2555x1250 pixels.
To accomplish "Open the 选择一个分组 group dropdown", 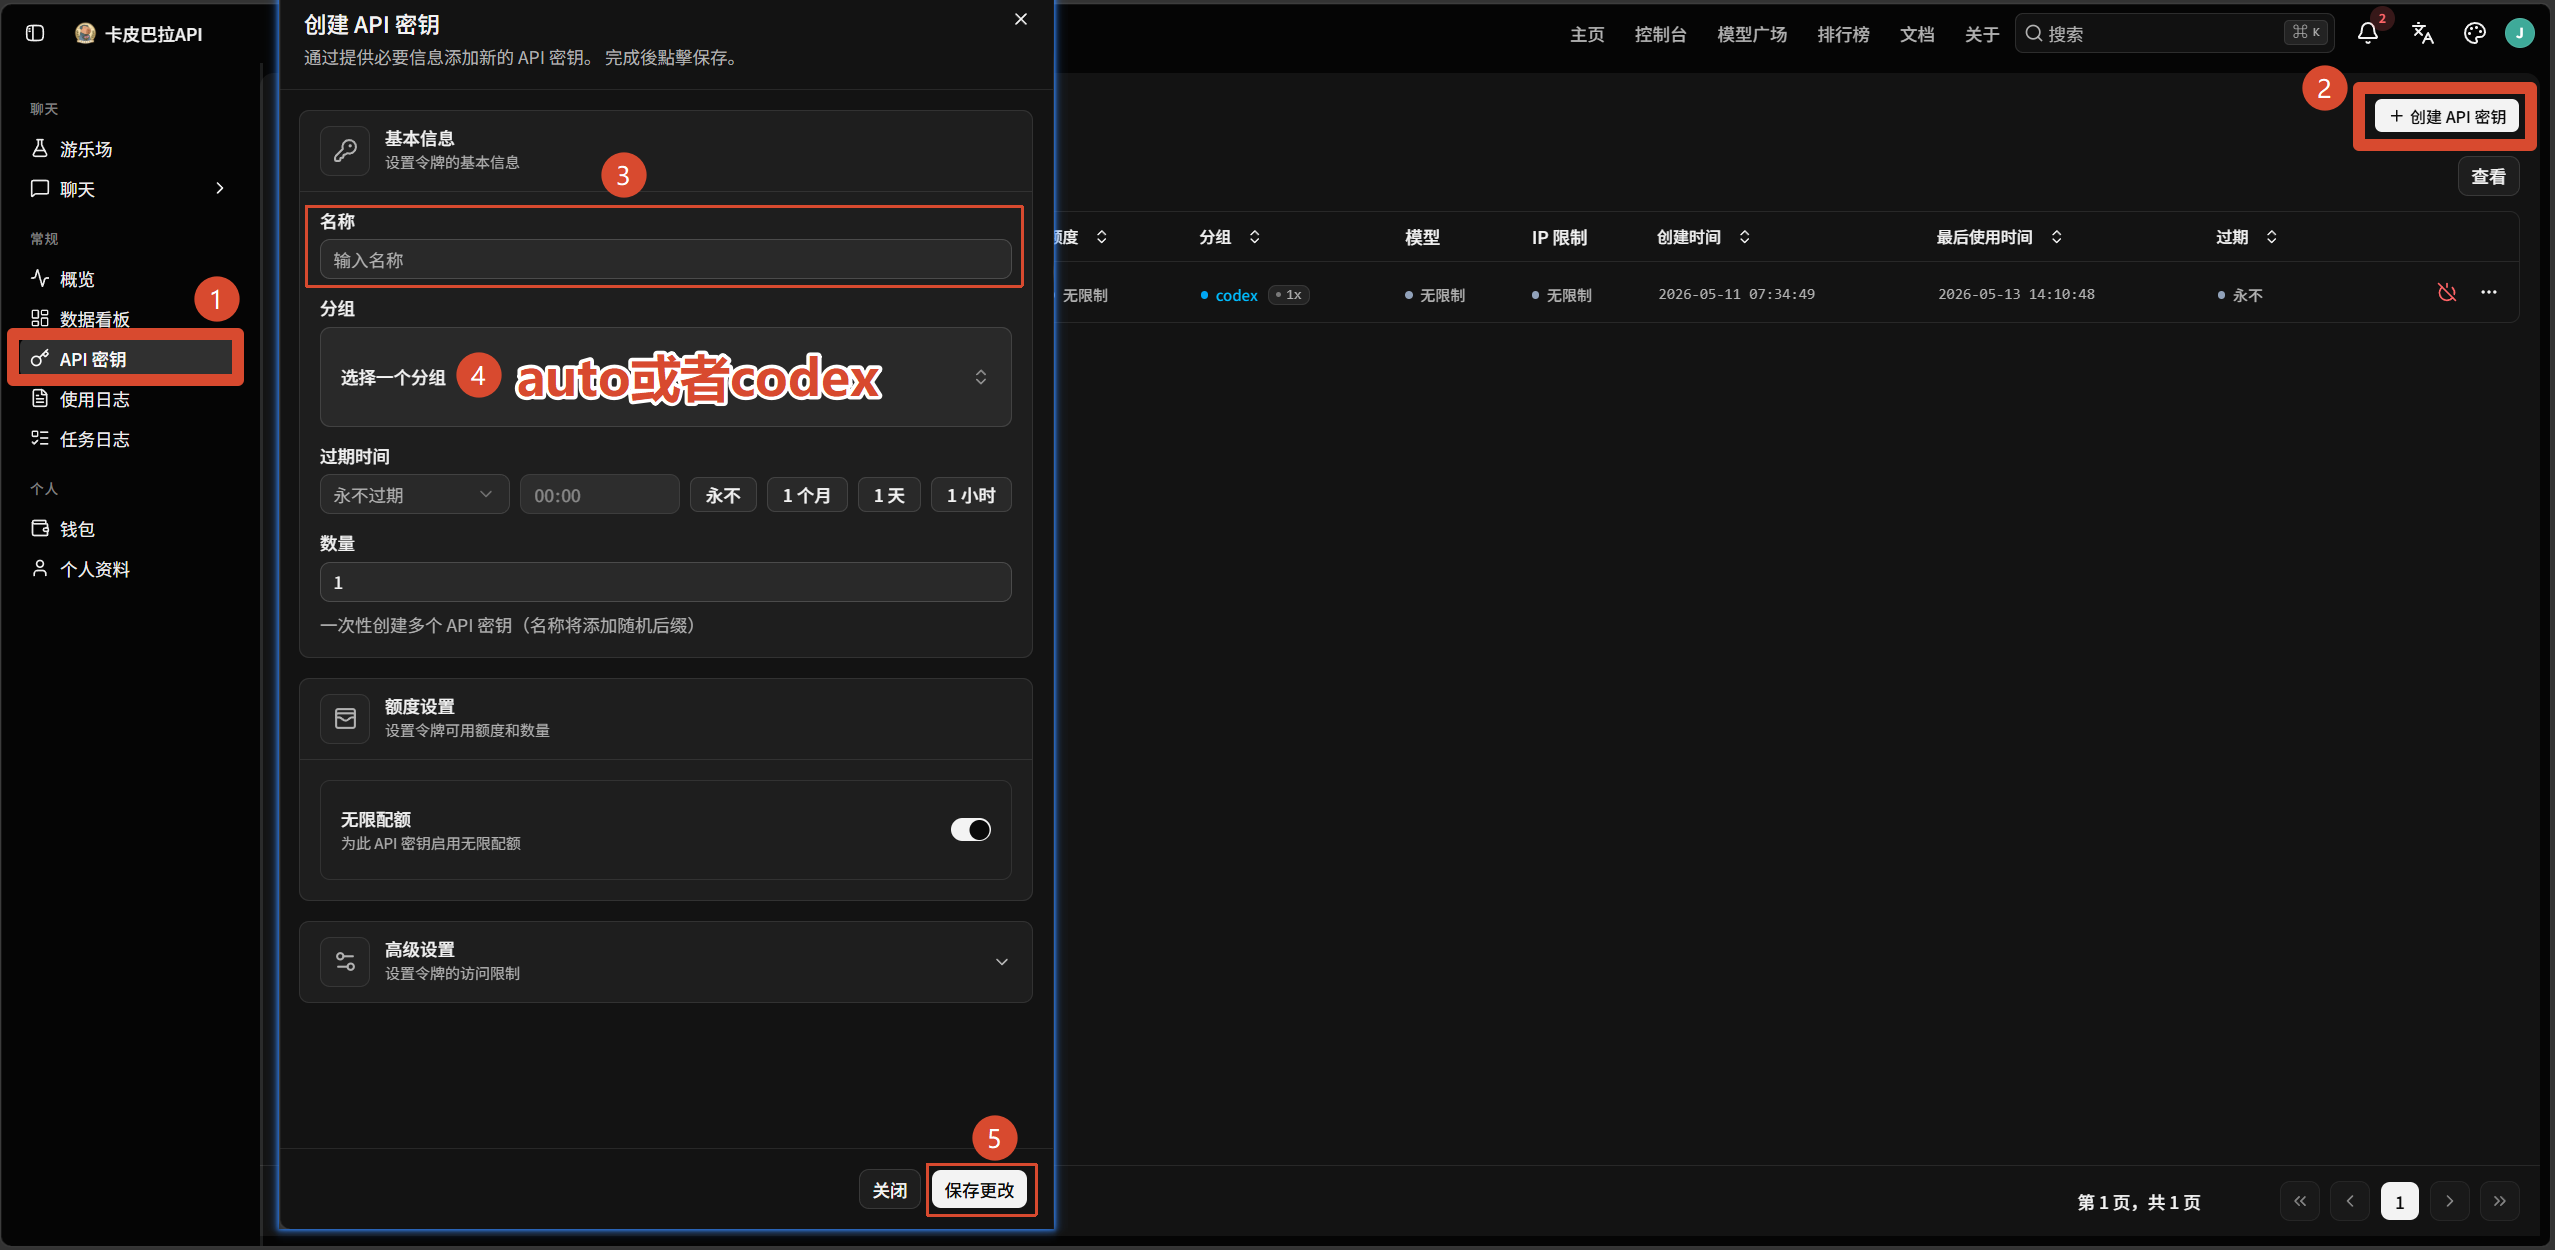I will coord(665,377).
